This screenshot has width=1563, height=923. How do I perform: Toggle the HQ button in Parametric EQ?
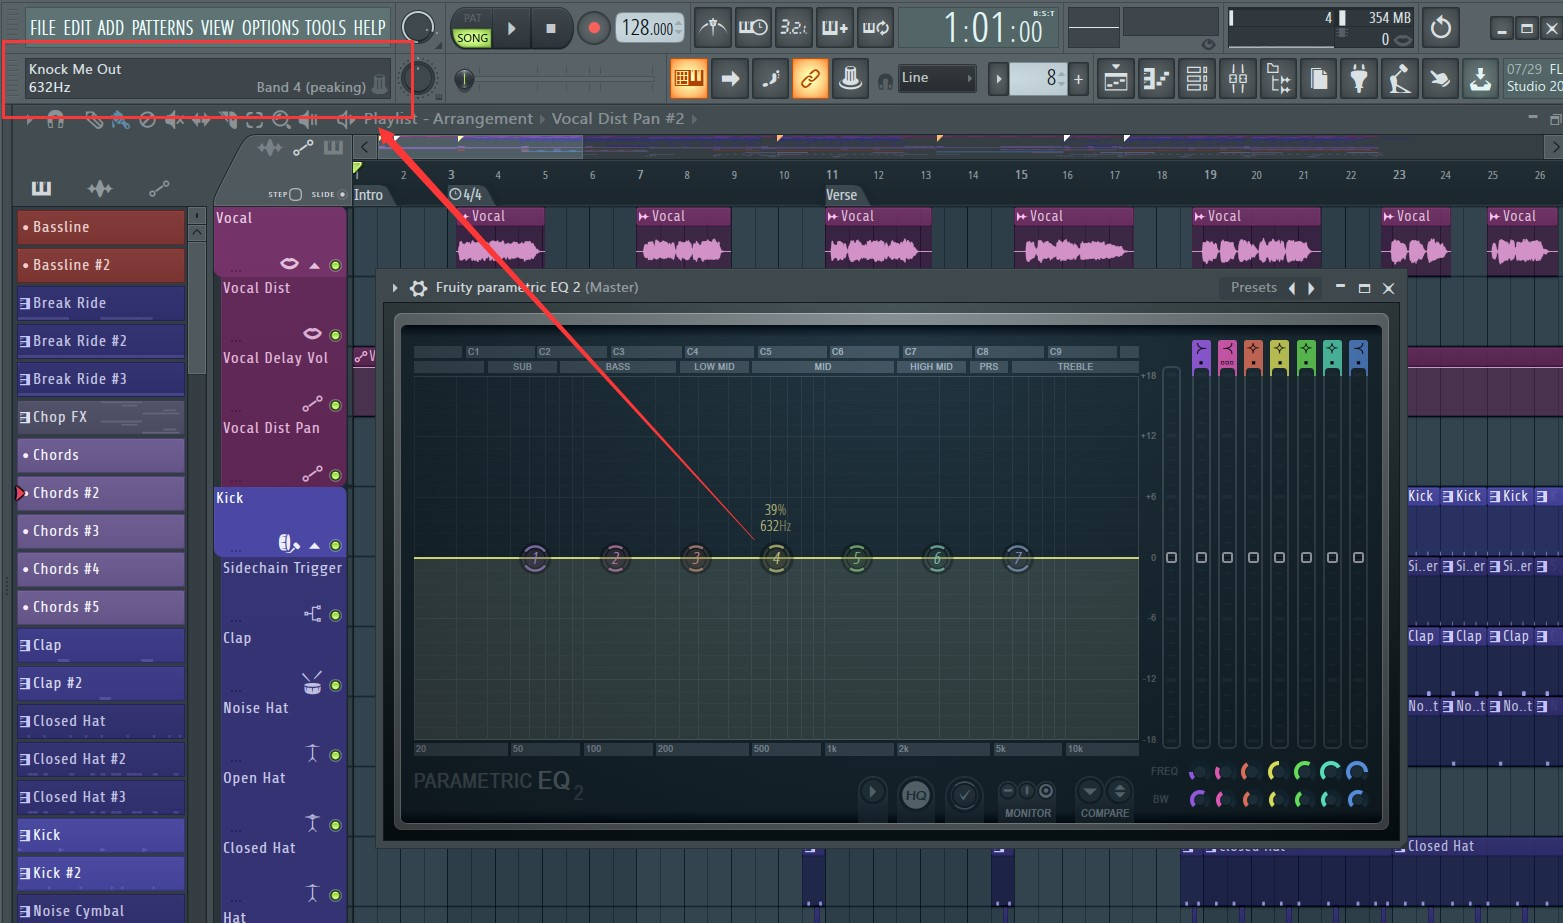point(915,795)
